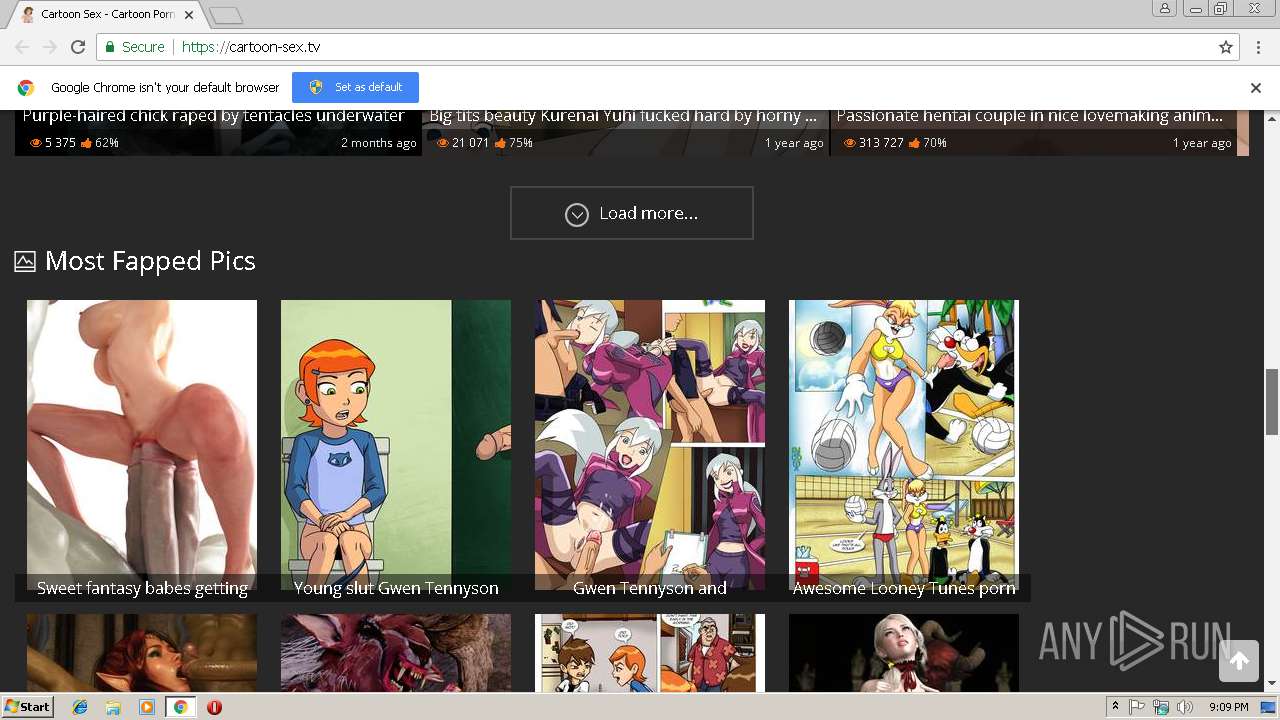Switch to the Chrome taskbar icon
The image size is (1280, 720).
[x=180, y=707]
